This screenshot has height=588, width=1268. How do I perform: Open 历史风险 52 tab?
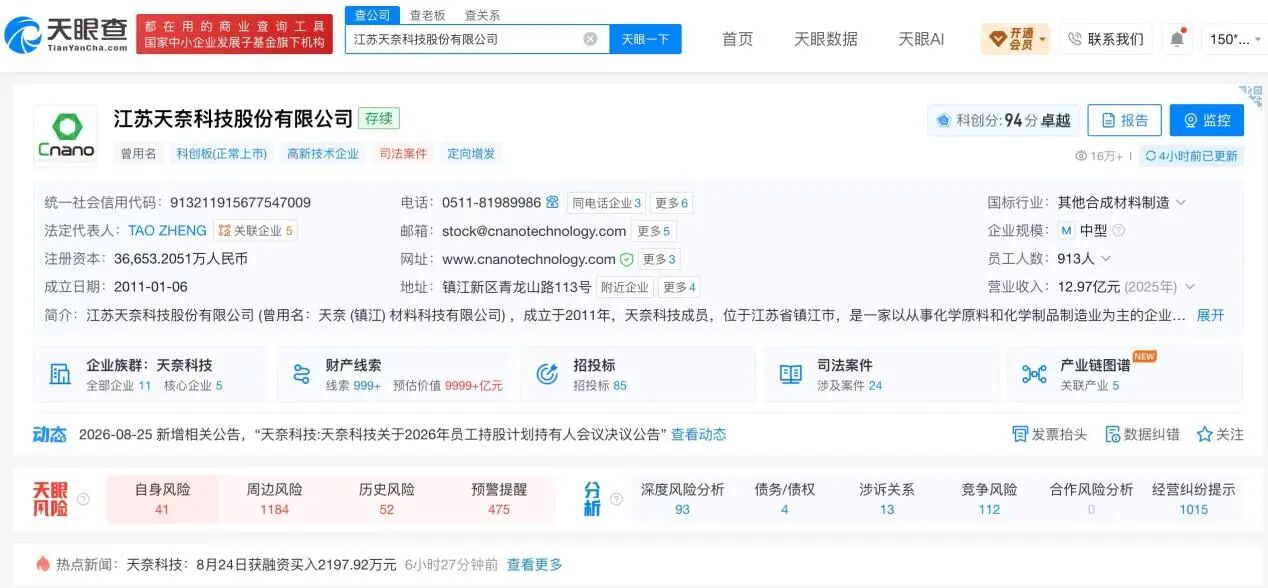(x=387, y=499)
